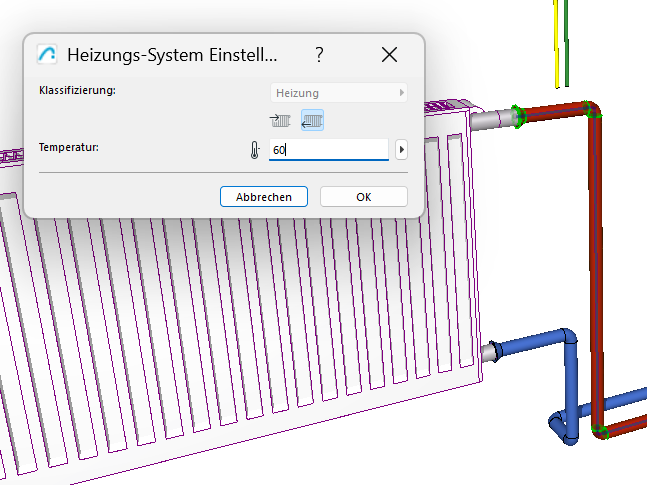Click the Abbrechen button
647x485 pixels.
click(264, 197)
